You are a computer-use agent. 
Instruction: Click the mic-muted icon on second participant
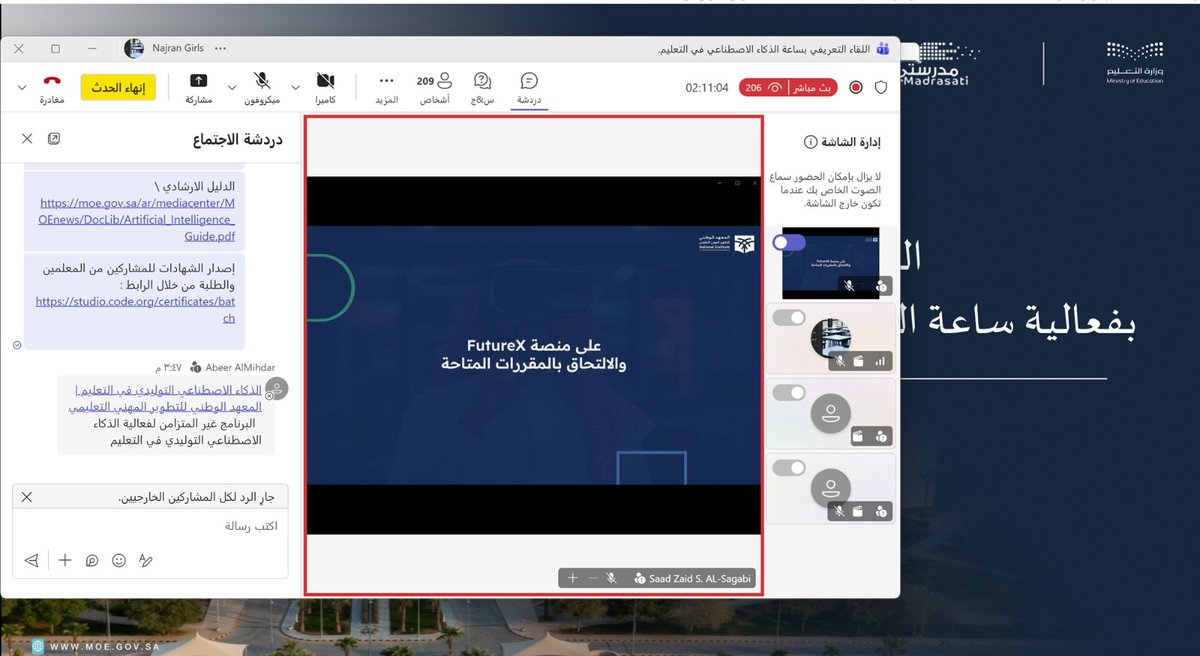[x=840, y=361]
